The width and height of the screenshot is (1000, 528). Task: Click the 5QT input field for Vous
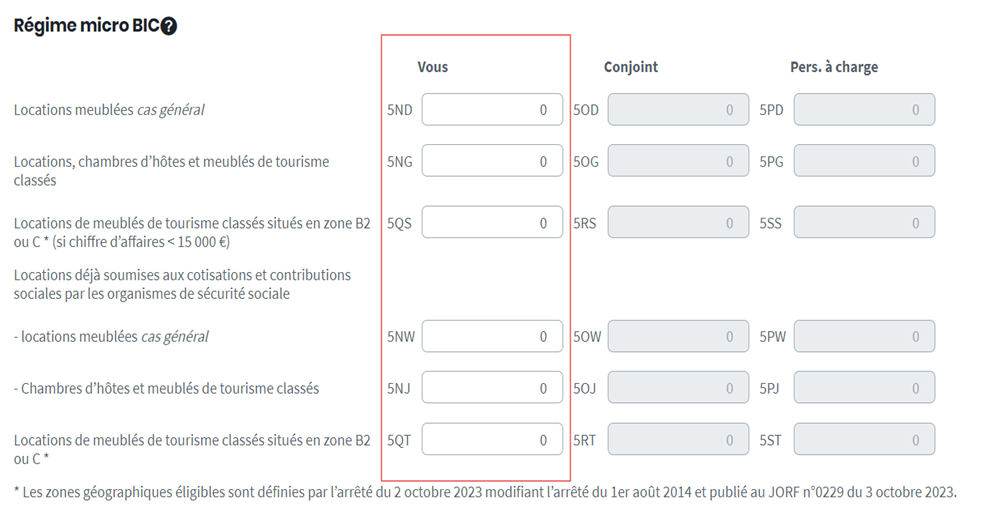[x=492, y=440]
